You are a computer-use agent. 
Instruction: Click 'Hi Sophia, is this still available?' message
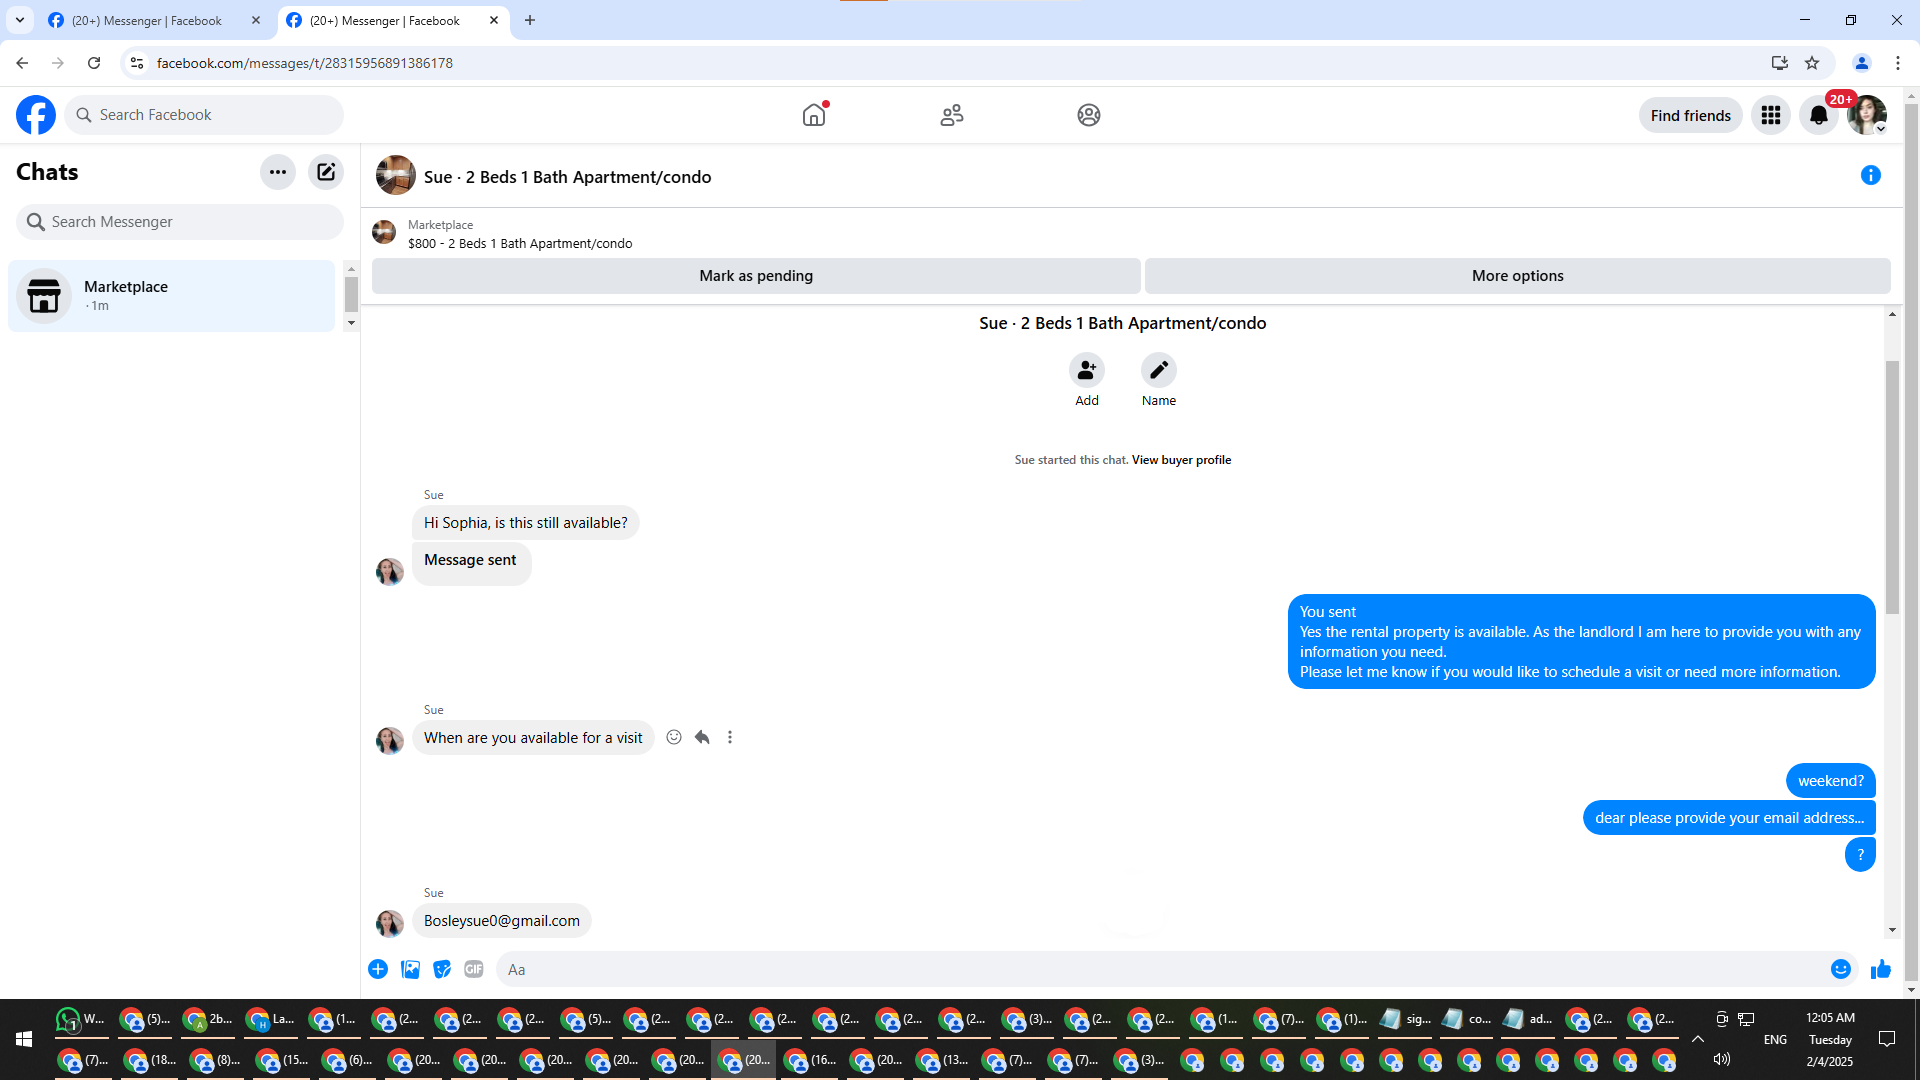point(525,523)
